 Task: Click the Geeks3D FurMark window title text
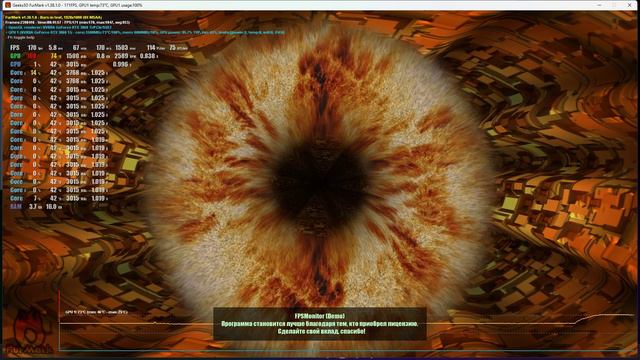[78, 5]
